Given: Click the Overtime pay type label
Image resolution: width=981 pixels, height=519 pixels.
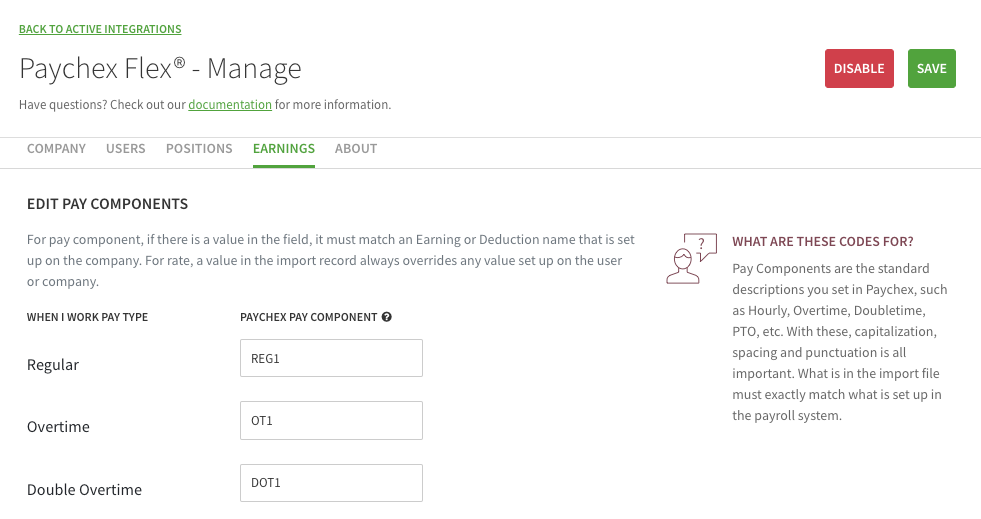Looking at the screenshot, I should click(58, 426).
